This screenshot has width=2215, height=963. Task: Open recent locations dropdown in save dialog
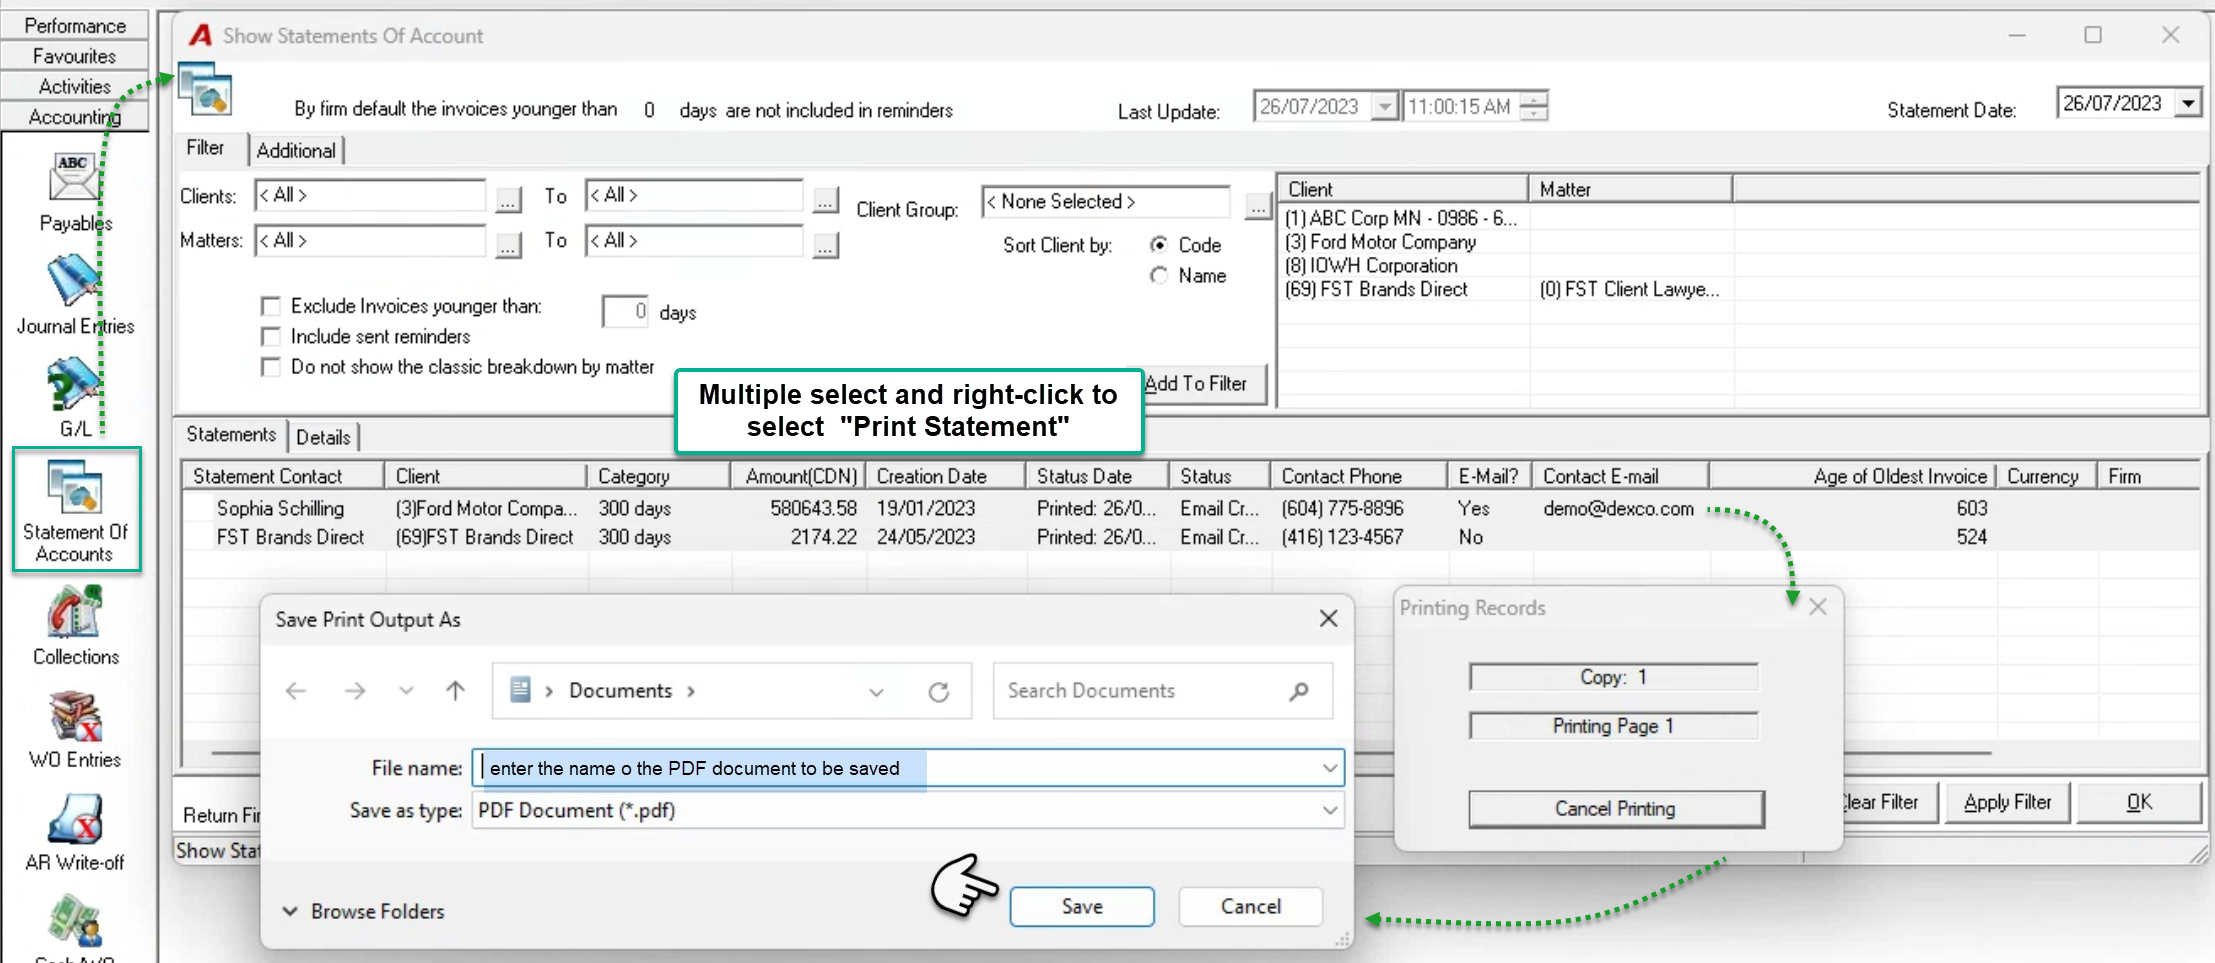click(406, 691)
